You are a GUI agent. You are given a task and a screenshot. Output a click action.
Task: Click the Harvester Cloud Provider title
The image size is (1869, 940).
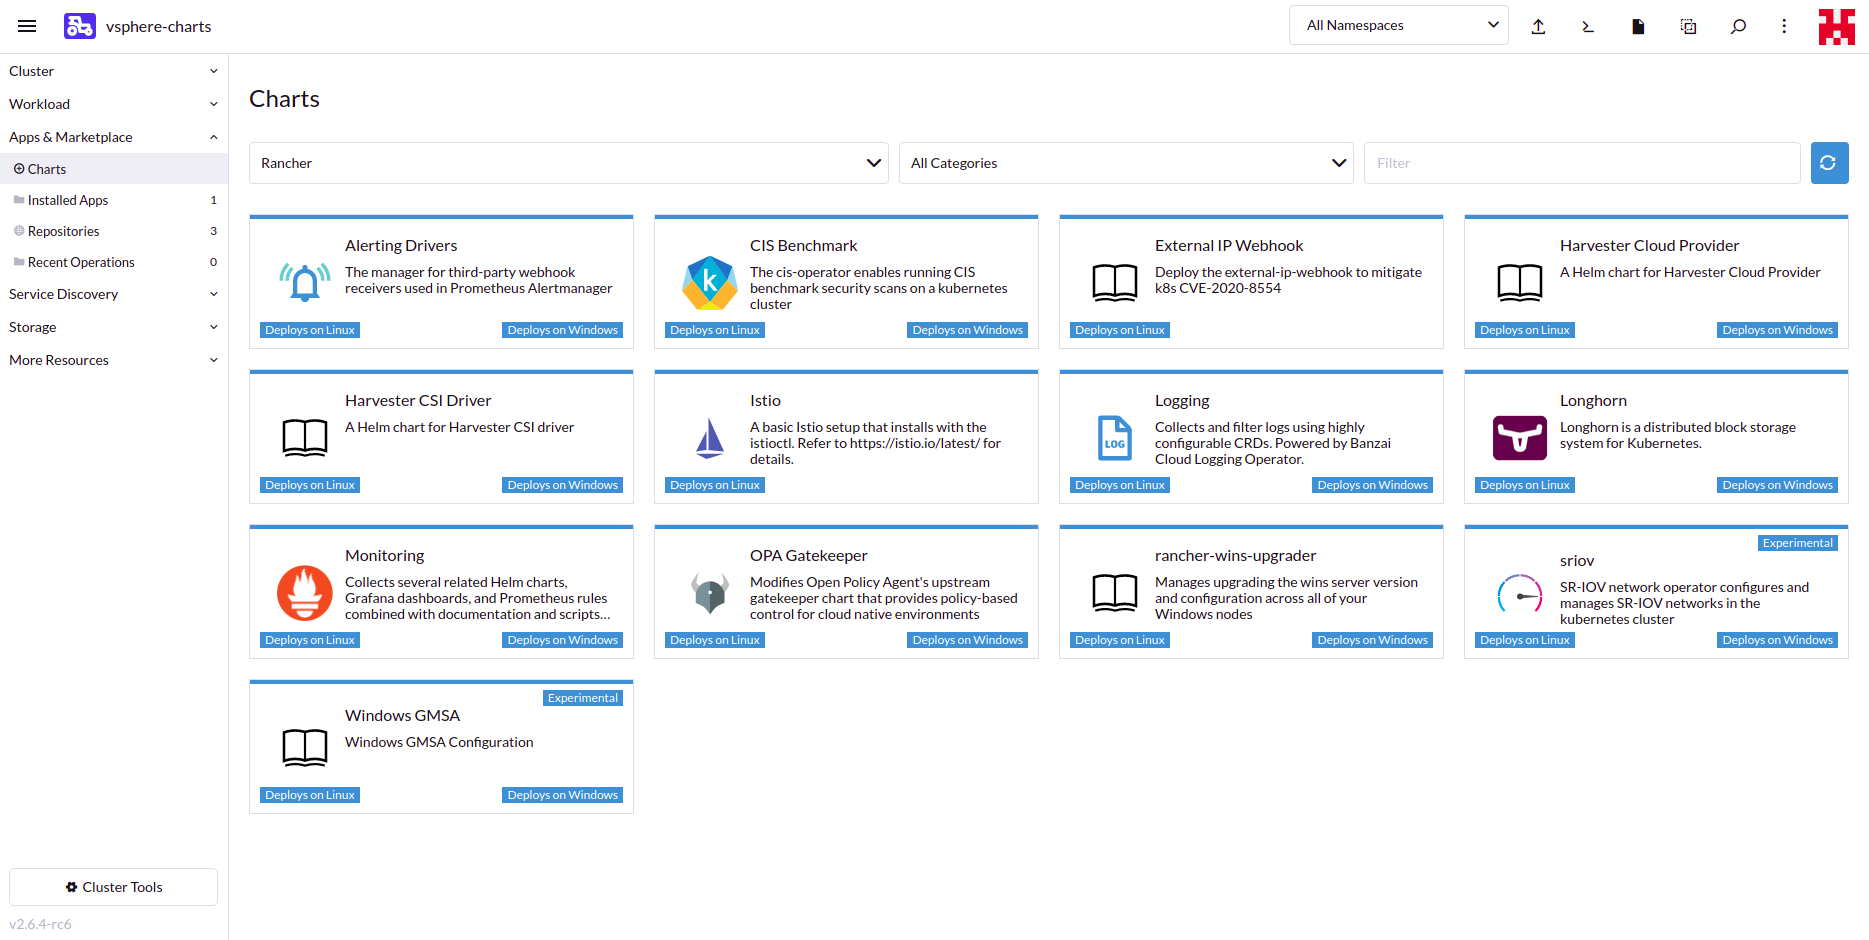point(1649,246)
